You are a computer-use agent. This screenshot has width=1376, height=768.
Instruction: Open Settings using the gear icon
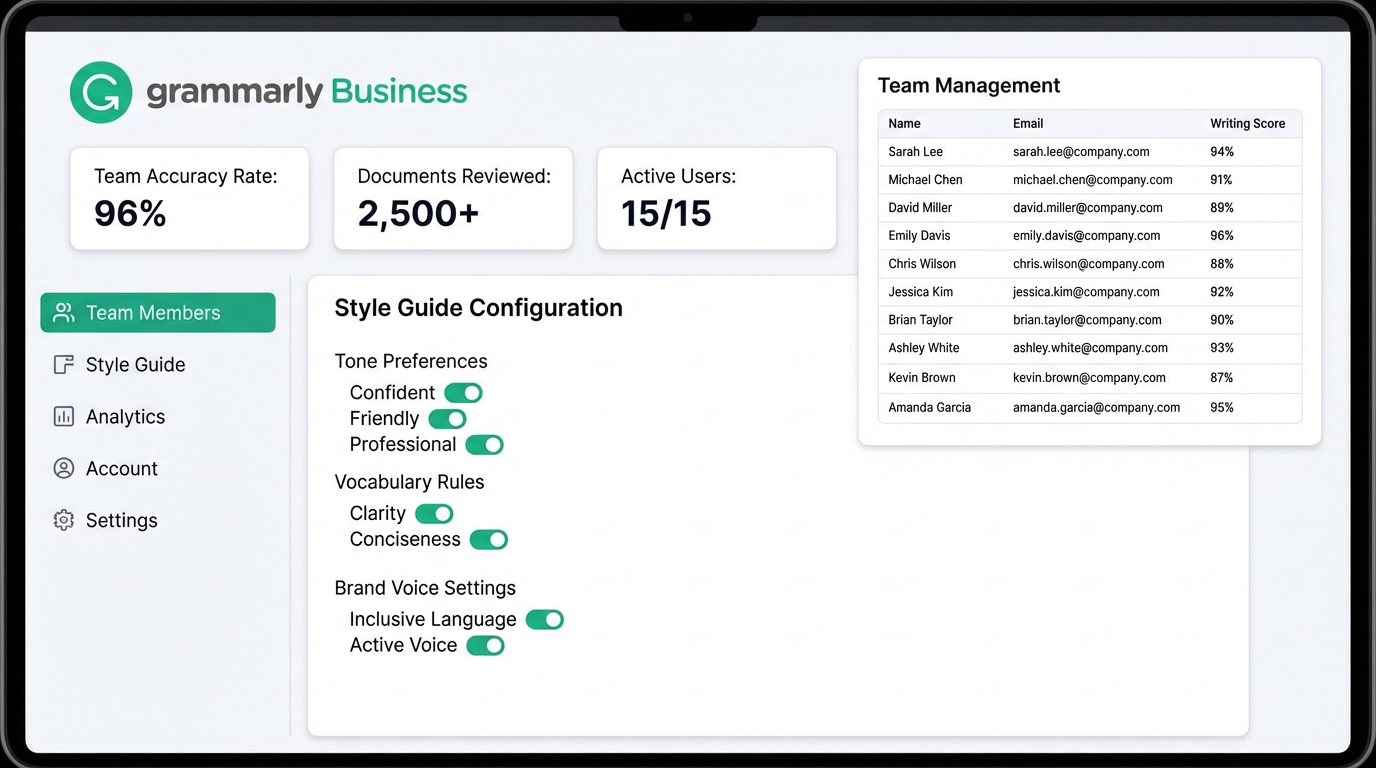tap(63, 520)
